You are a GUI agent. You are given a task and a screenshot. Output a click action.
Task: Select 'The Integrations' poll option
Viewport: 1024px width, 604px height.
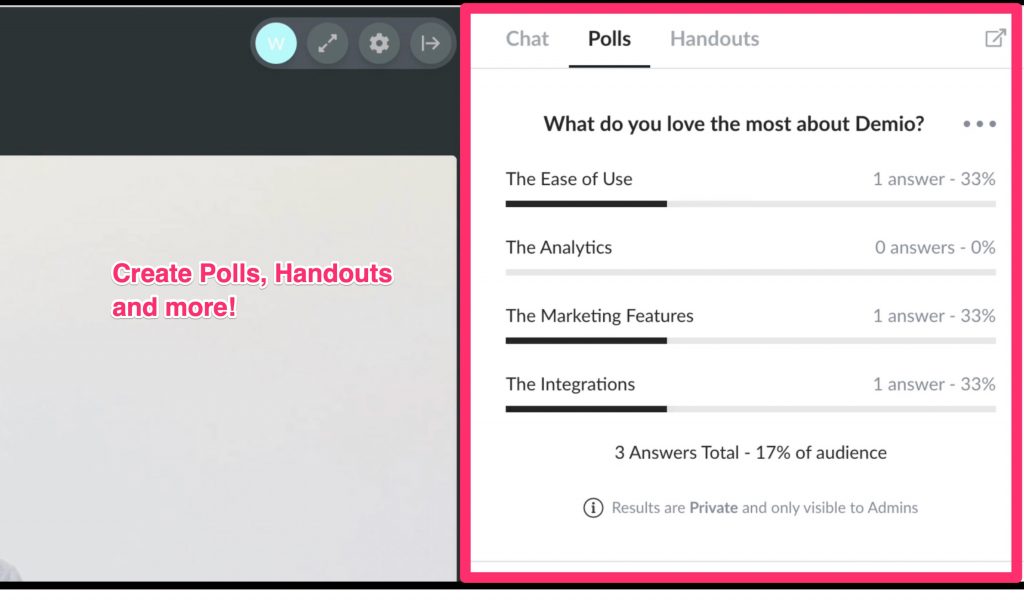(x=570, y=385)
